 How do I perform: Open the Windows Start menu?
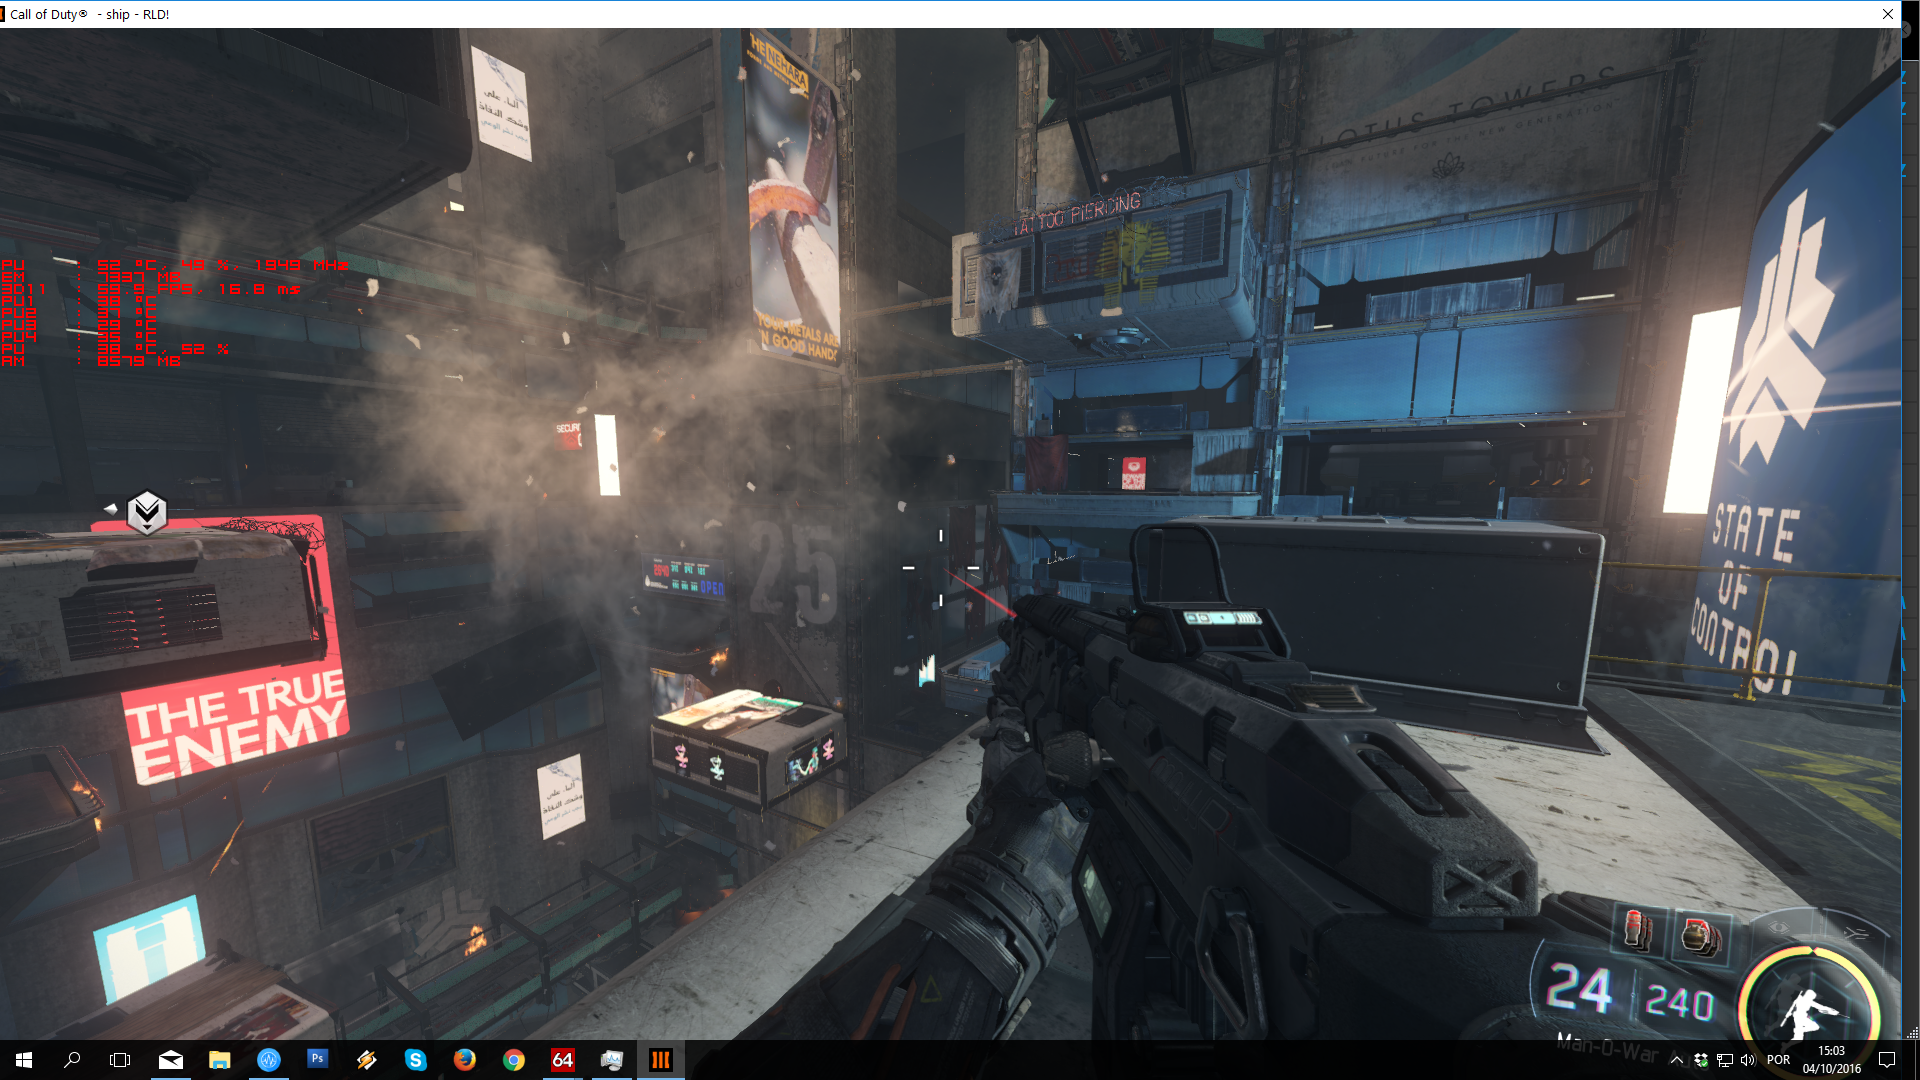(x=24, y=1060)
